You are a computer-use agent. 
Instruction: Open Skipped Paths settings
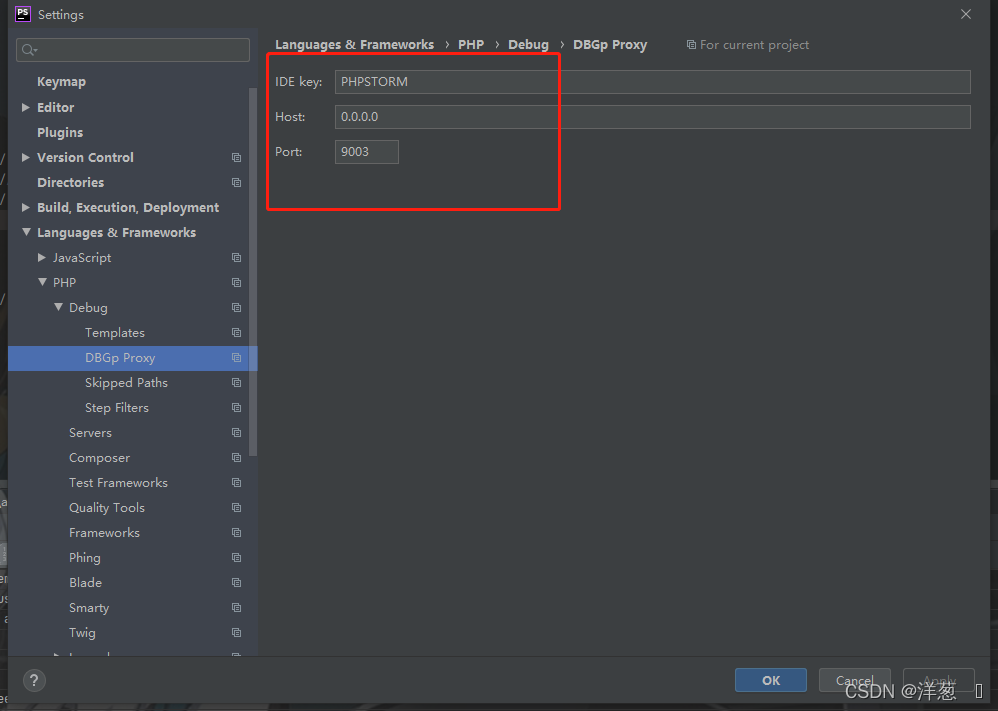(x=126, y=383)
